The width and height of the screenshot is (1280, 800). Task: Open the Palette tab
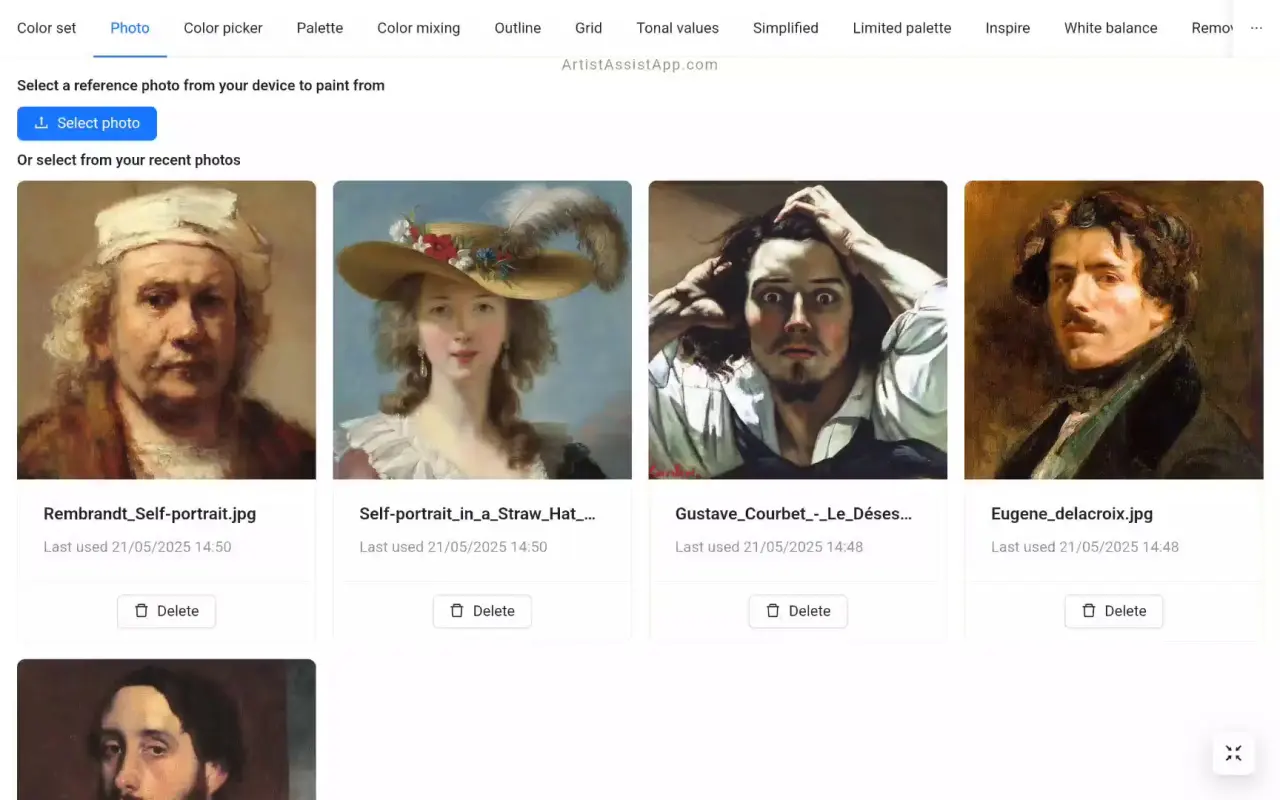(320, 28)
